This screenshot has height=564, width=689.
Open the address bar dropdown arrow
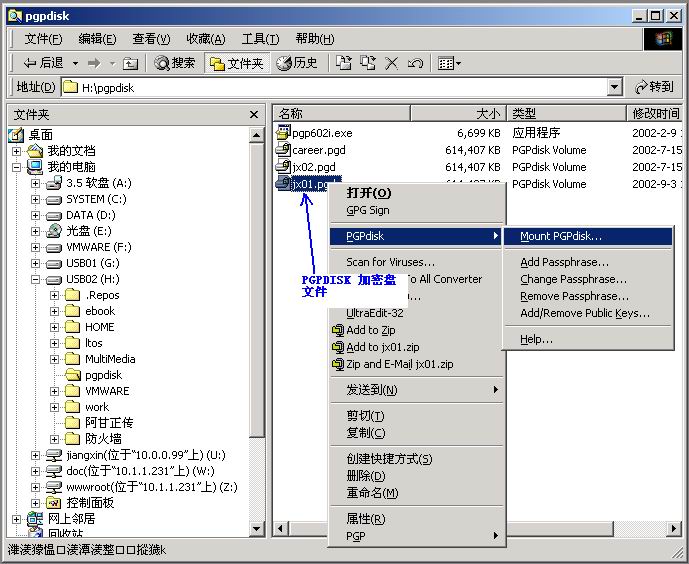click(615, 87)
